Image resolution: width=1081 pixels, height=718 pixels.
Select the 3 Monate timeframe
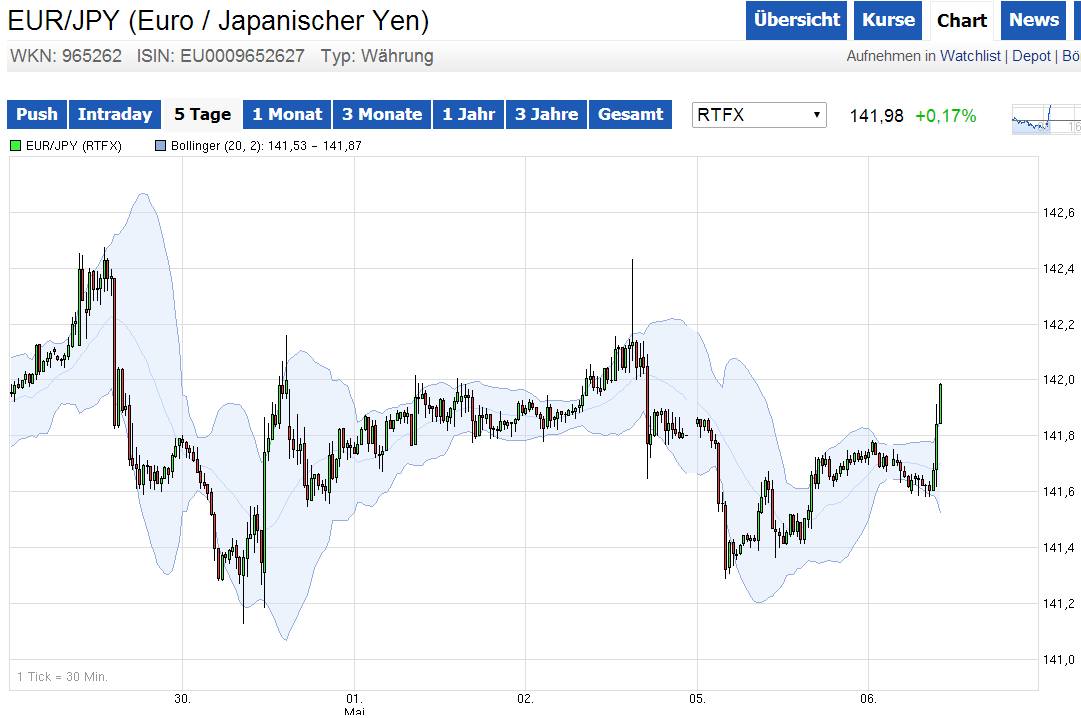pyautogui.click(x=381, y=114)
